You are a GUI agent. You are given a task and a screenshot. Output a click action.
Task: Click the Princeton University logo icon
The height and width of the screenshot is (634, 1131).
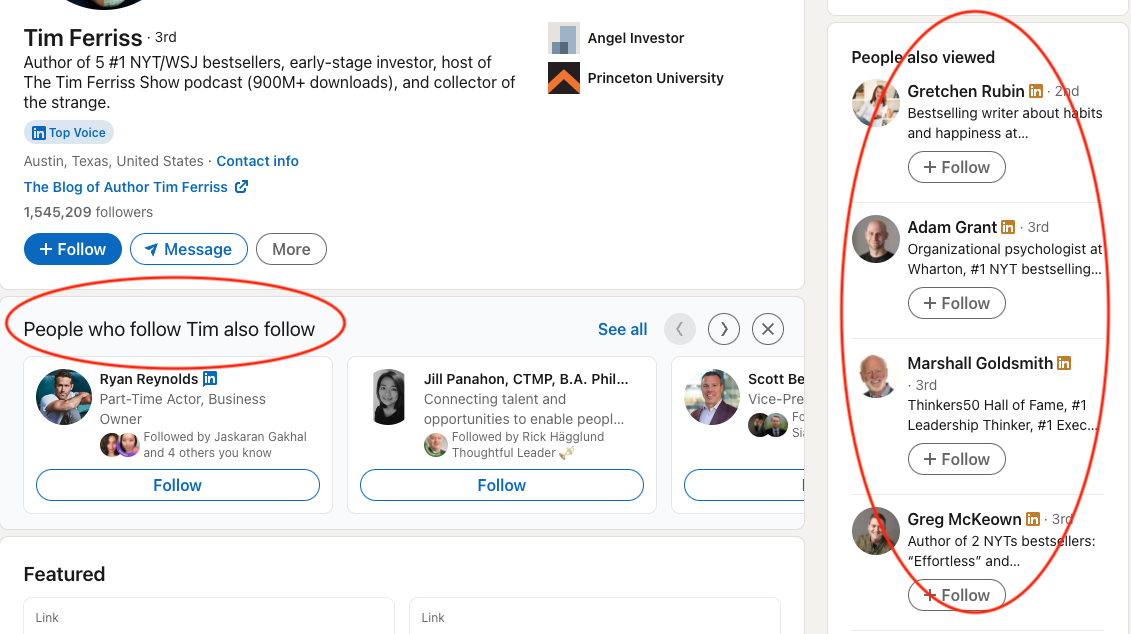click(564, 78)
